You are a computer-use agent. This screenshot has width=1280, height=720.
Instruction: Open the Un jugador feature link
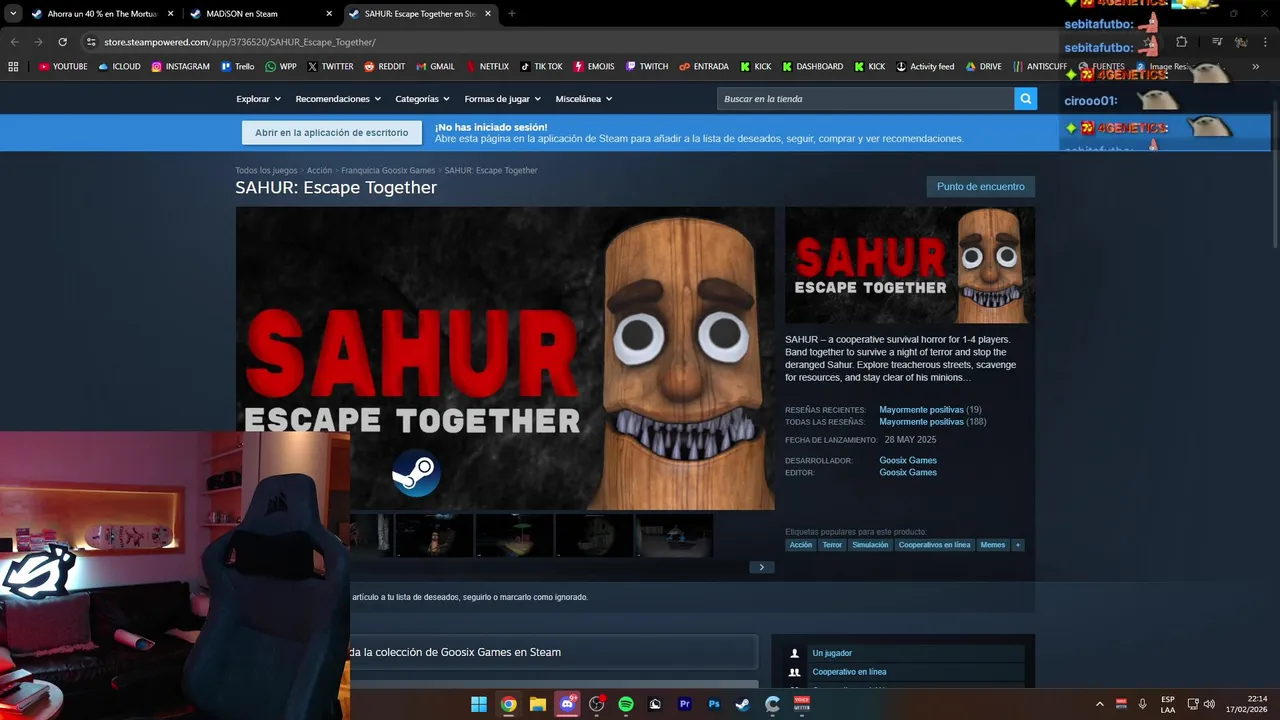click(x=832, y=653)
